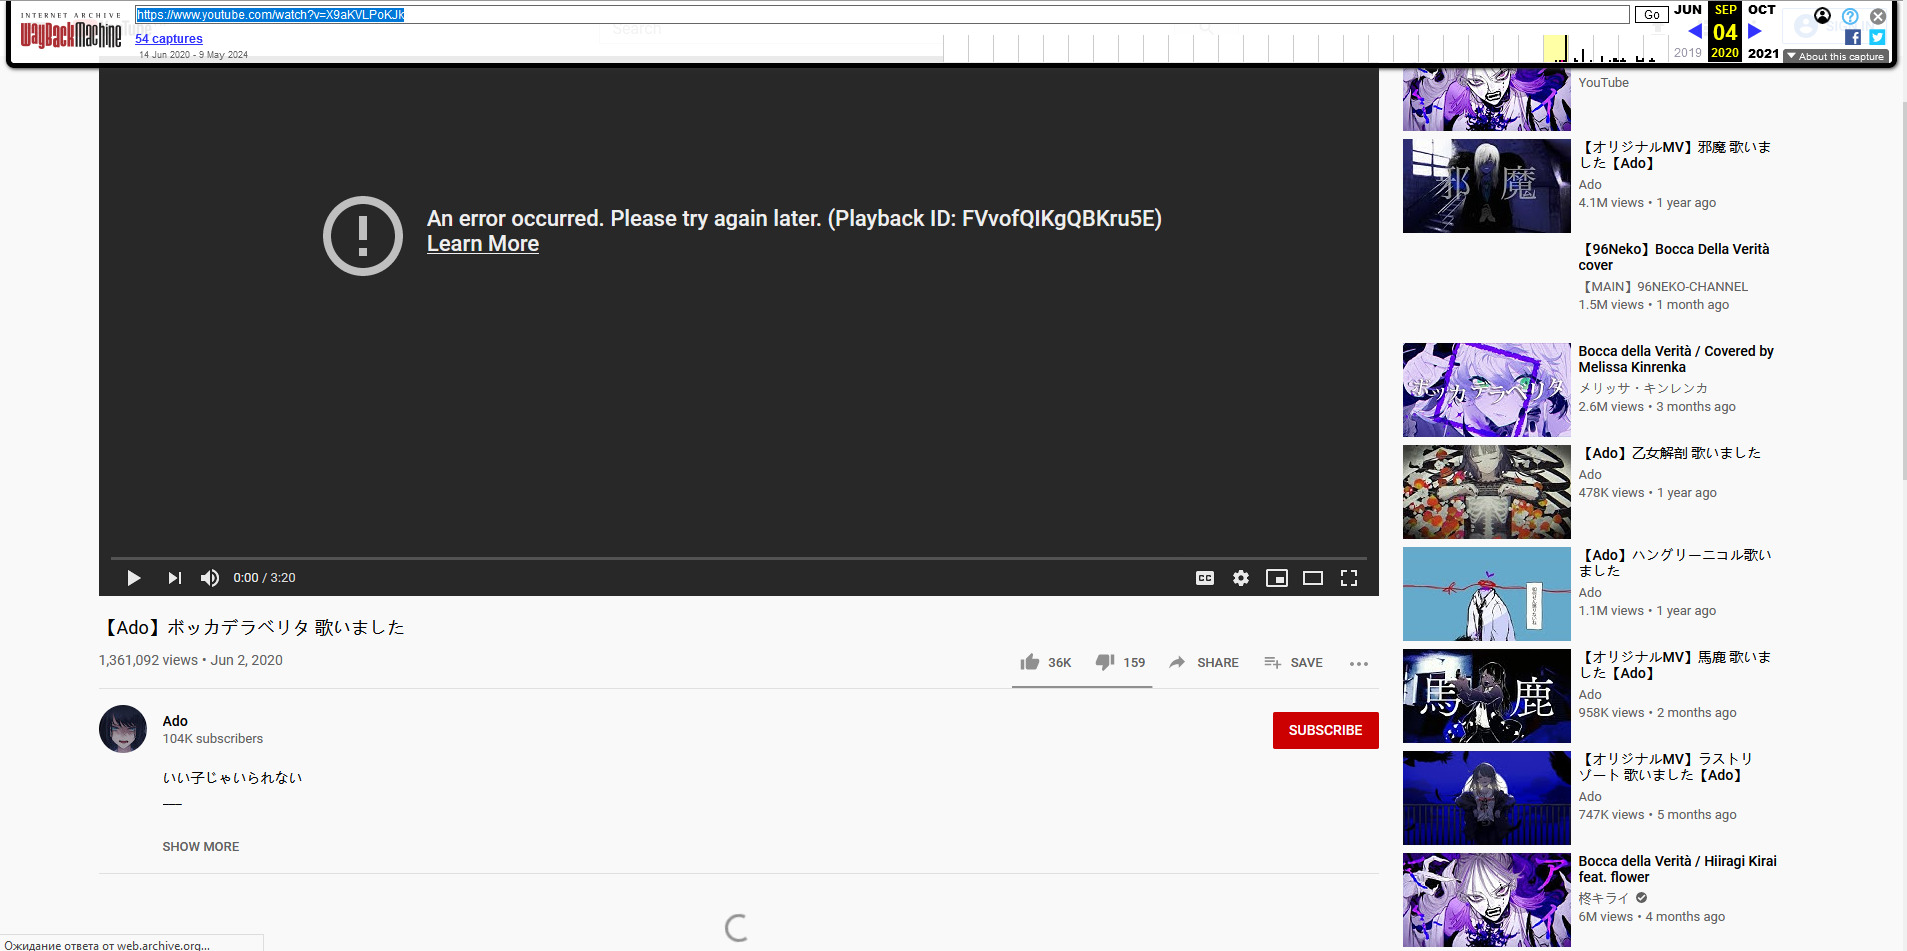This screenshot has width=1907, height=951.
Task: Toggle closed captions
Action: pos(1205,578)
